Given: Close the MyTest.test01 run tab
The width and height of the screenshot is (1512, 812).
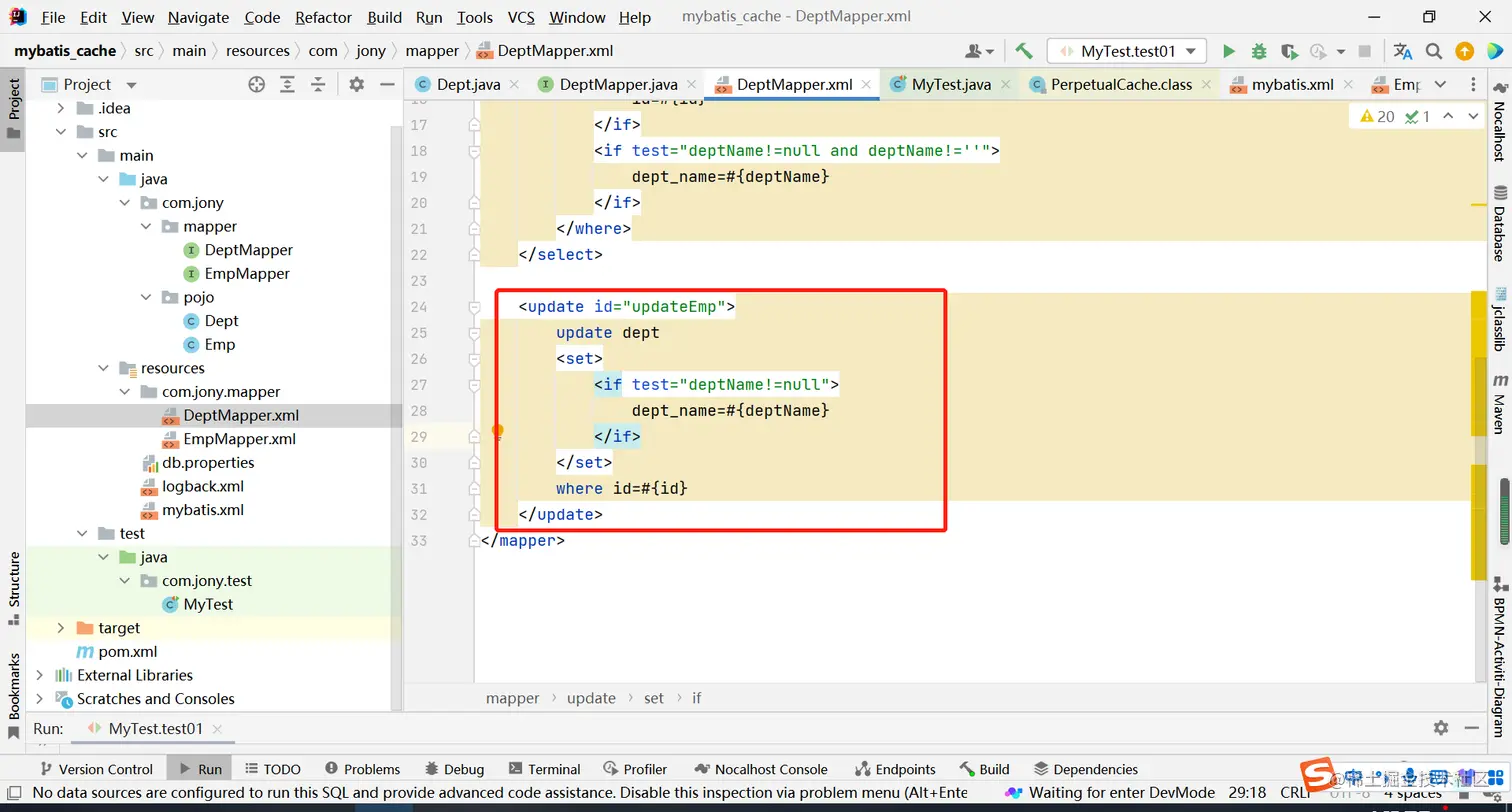Looking at the screenshot, I should tap(217, 729).
